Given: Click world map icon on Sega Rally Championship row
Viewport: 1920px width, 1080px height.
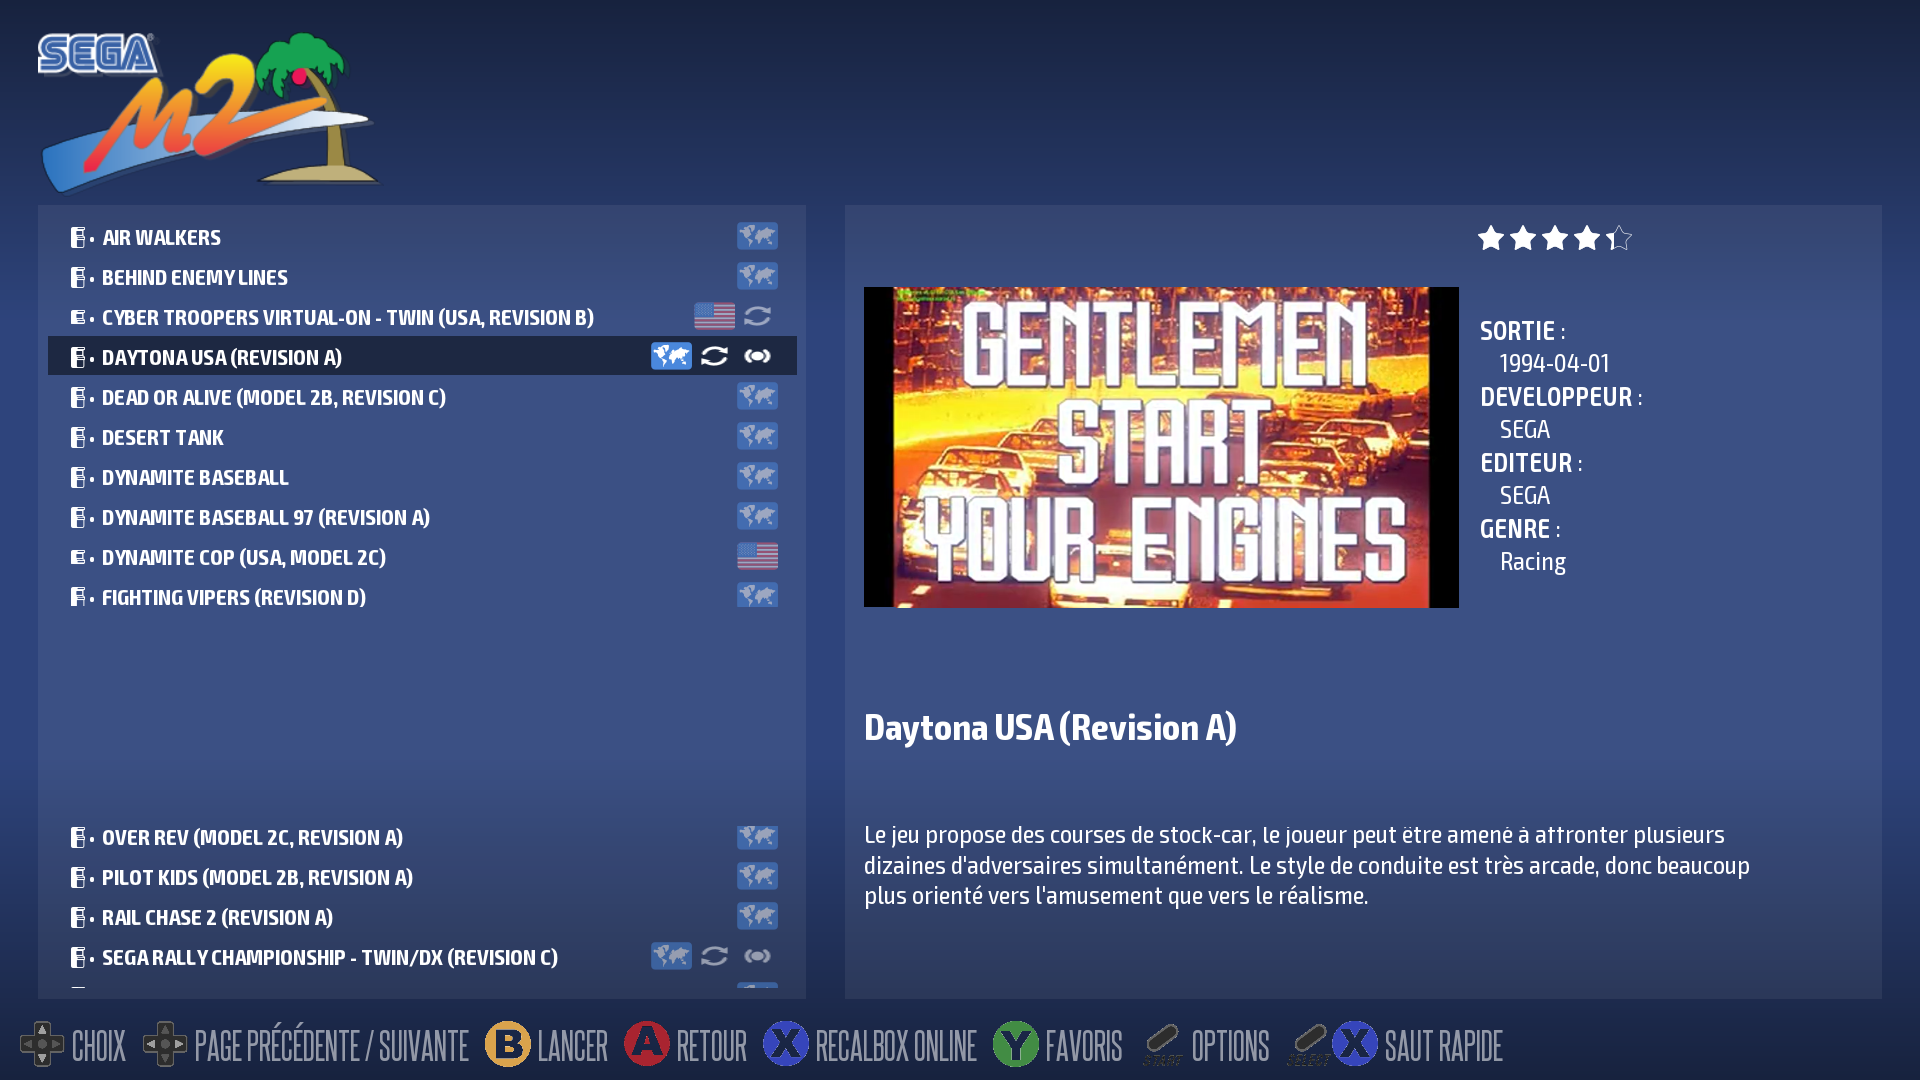Looking at the screenshot, I should coord(671,956).
